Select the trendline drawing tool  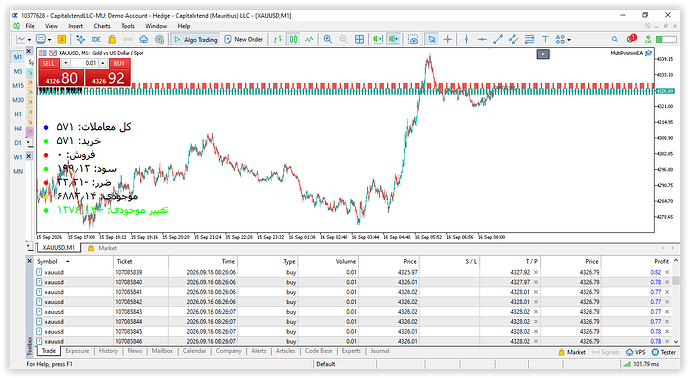tap(498, 39)
